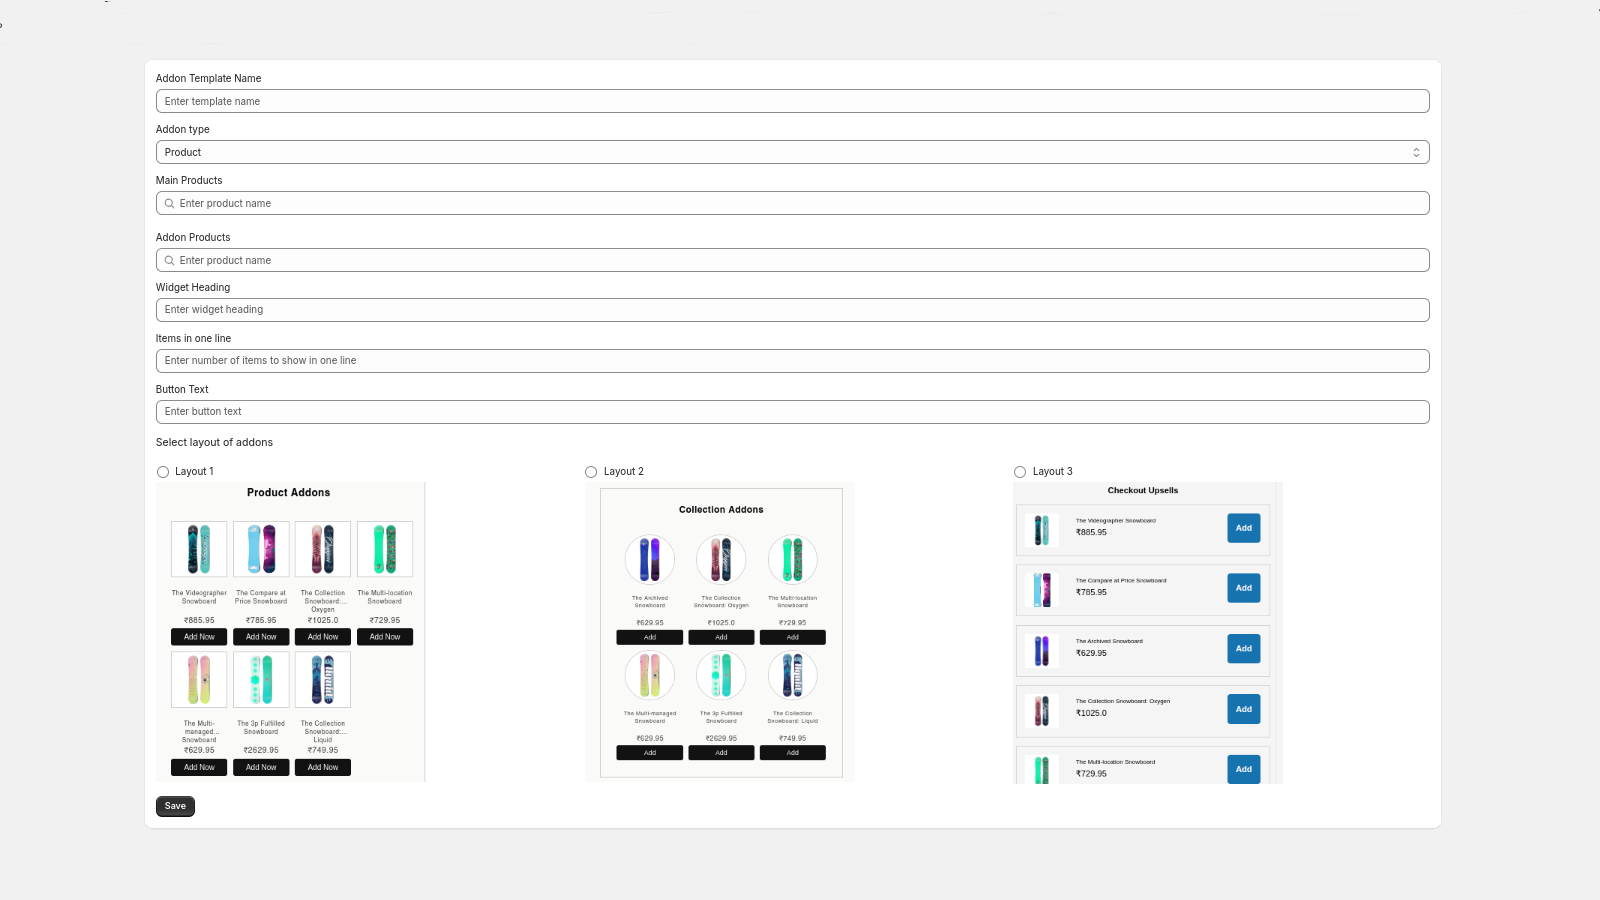Click the Enter button text field
Viewport: 1600px width, 900px height.
[792, 411]
